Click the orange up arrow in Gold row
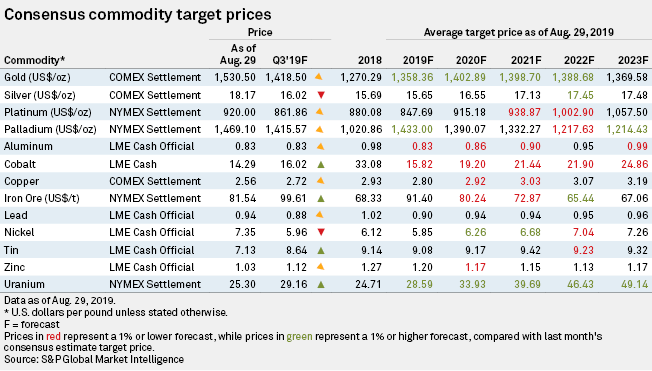The height and width of the screenshot is (371, 652). [319, 77]
